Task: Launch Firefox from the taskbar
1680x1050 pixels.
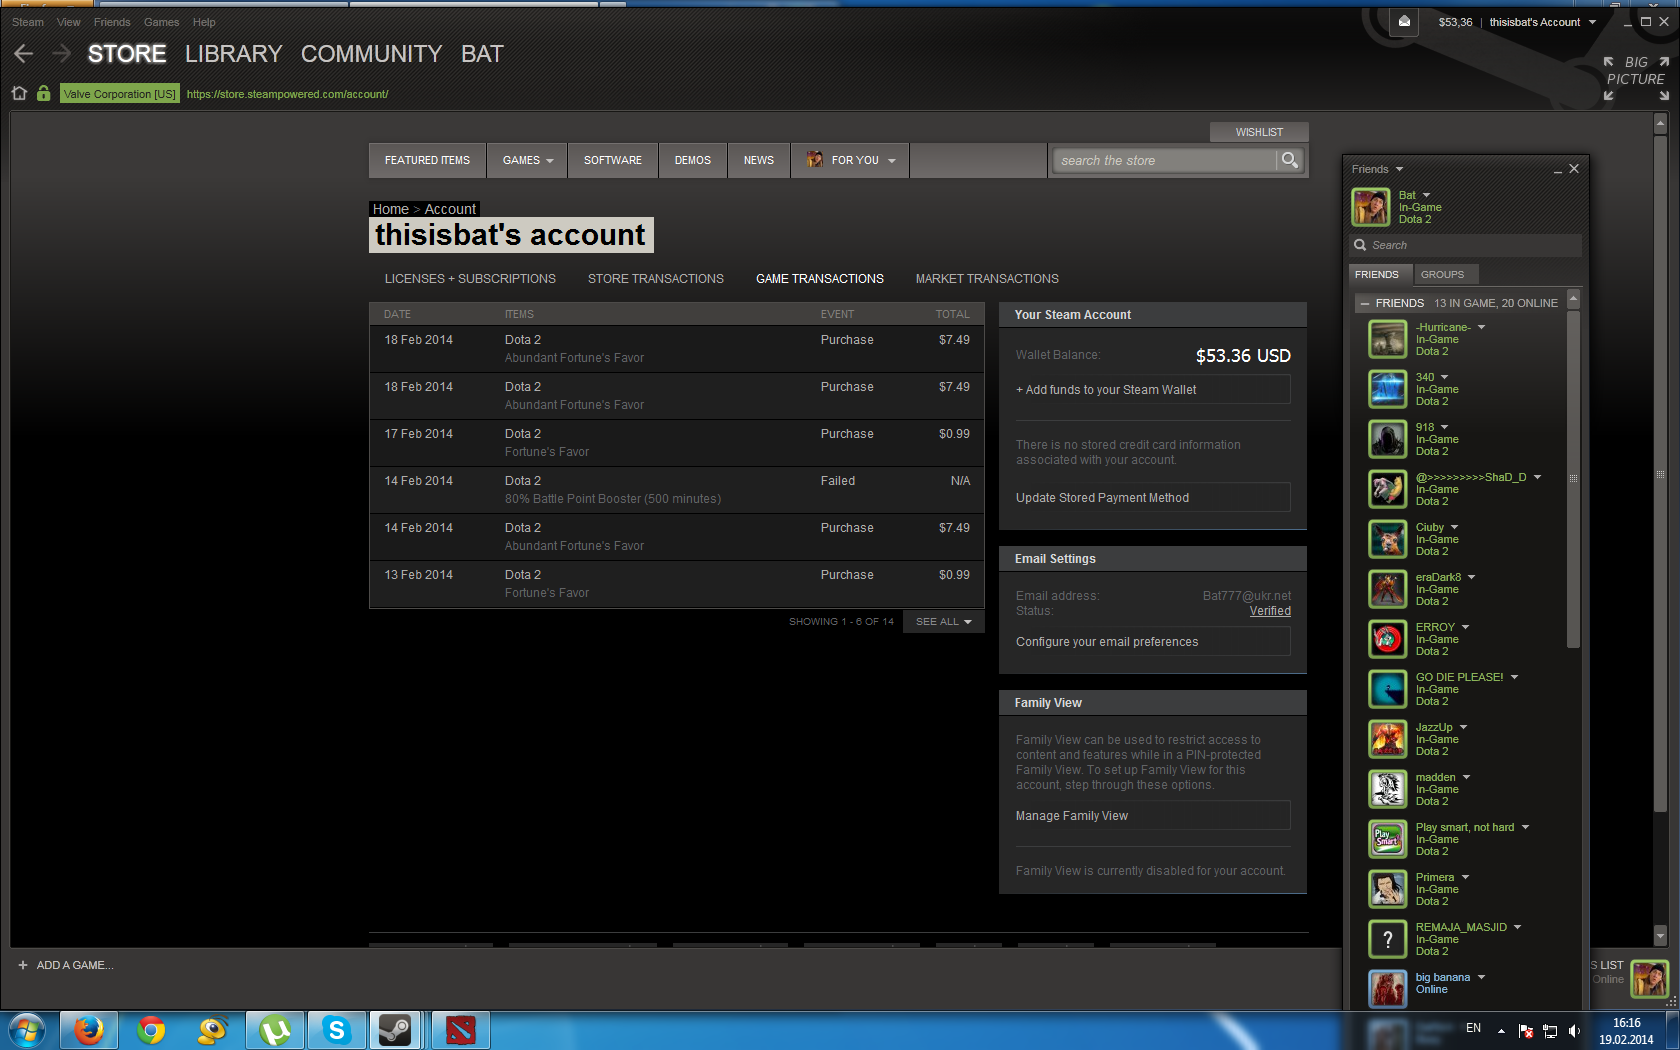Action: point(89,1030)
